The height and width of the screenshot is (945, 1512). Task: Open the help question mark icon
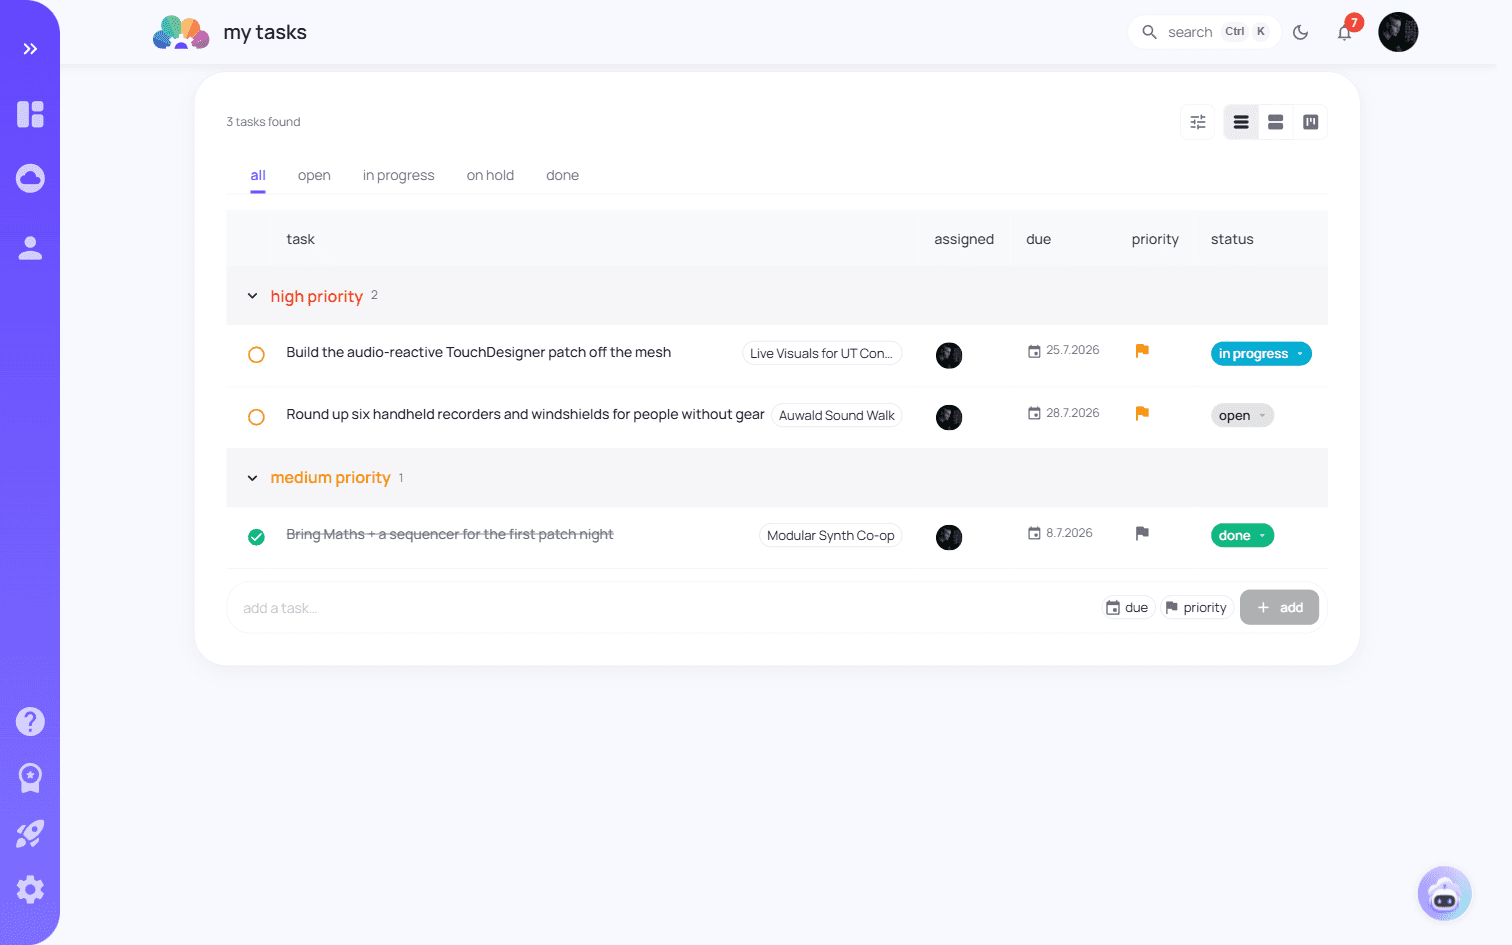tap(30, 721)
